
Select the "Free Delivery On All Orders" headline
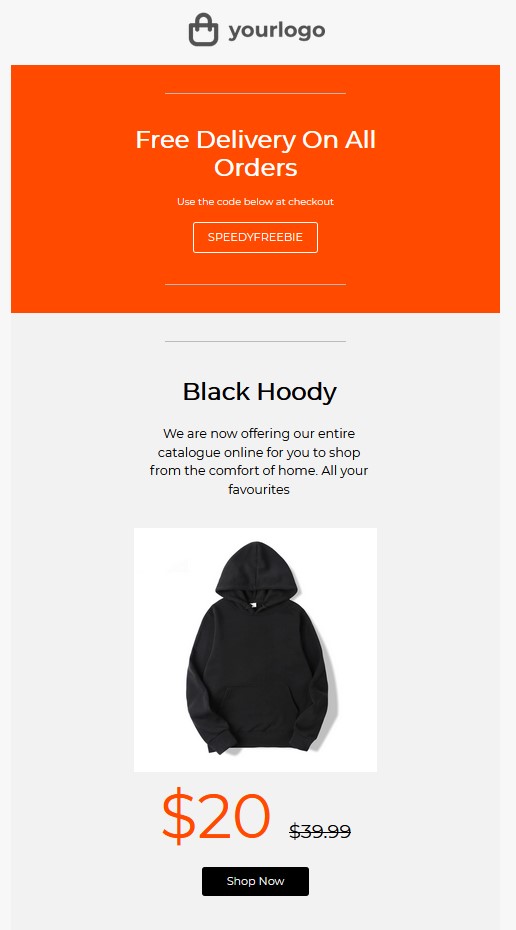pos(256,154)
